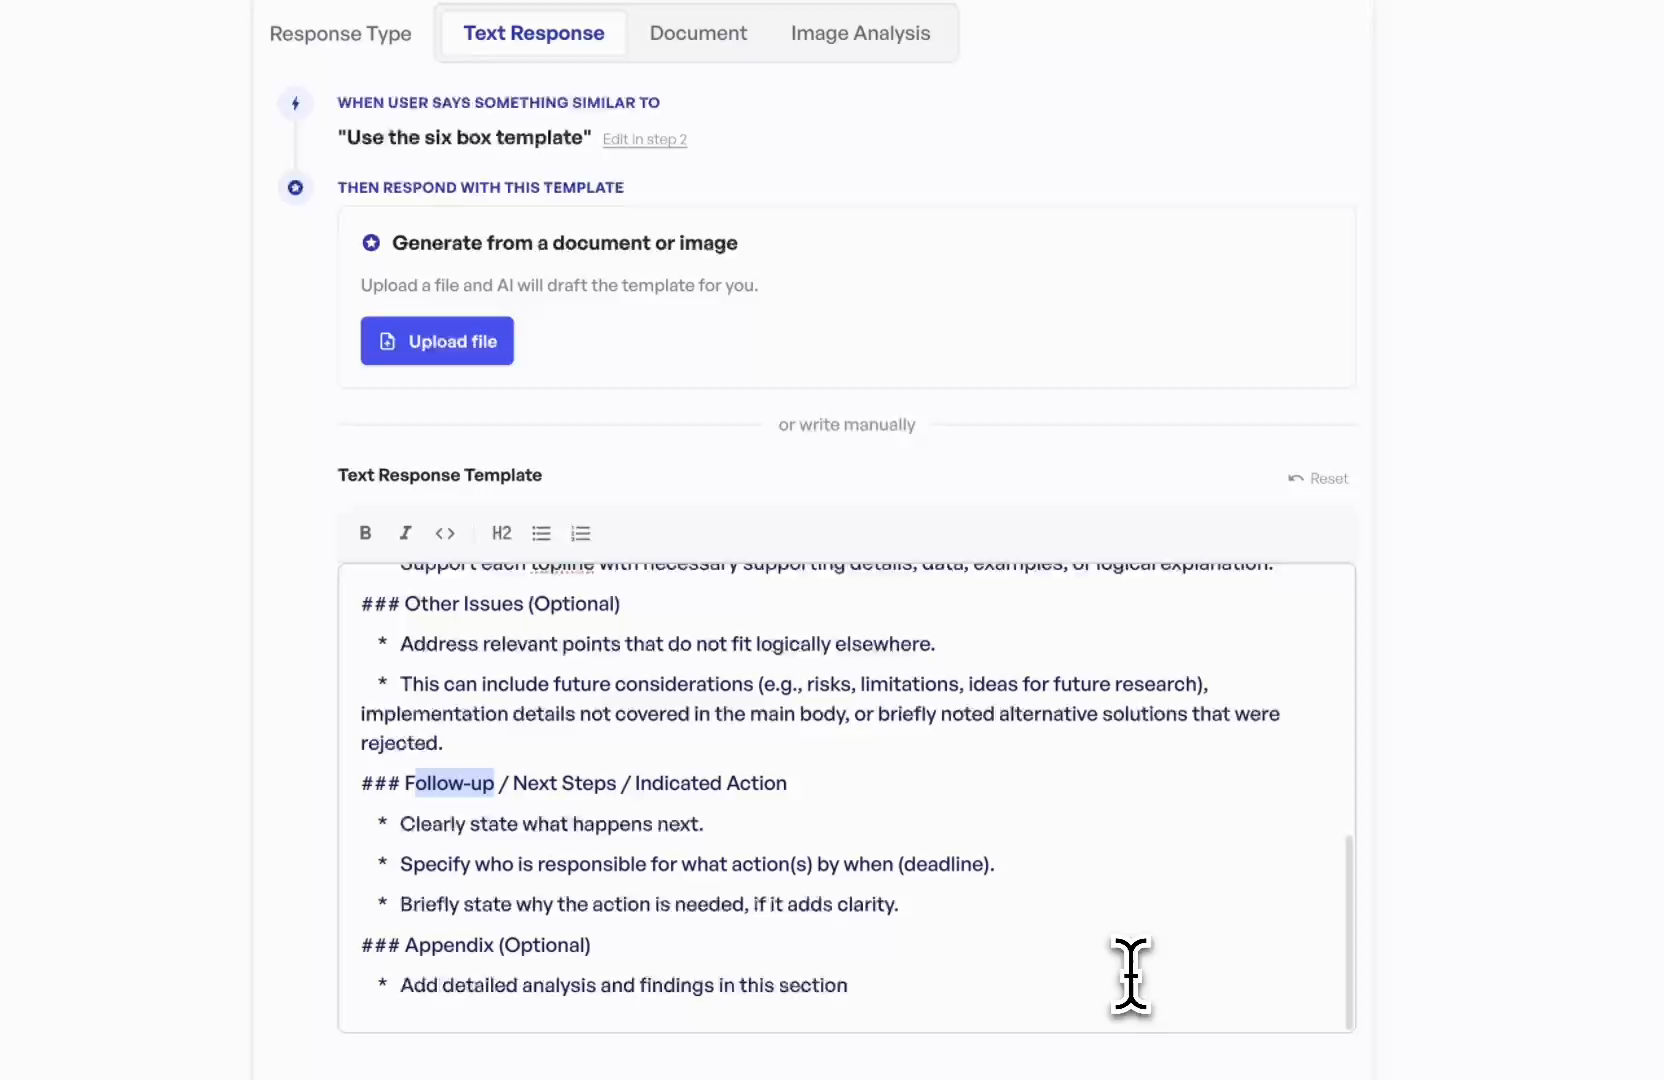
Task: Toggle italic formatting in the toolbar
Action: point(404,533)
